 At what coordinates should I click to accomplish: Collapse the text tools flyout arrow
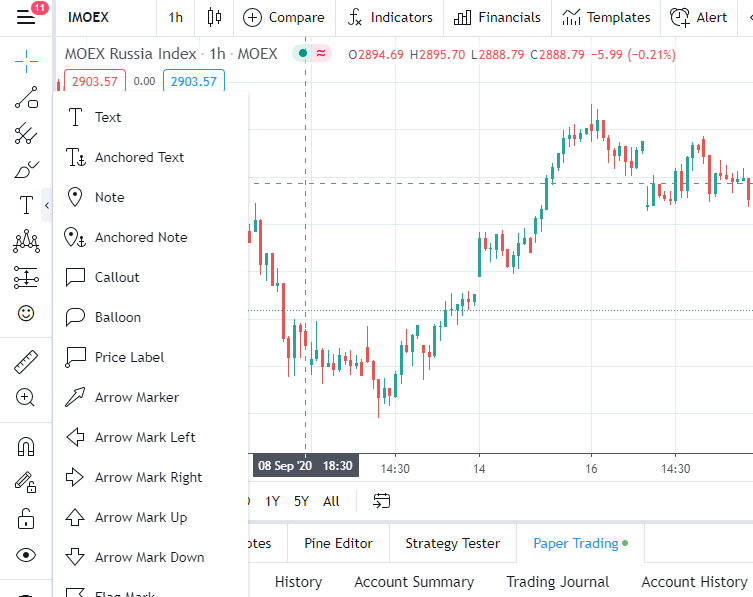click(x=46, y=206)
